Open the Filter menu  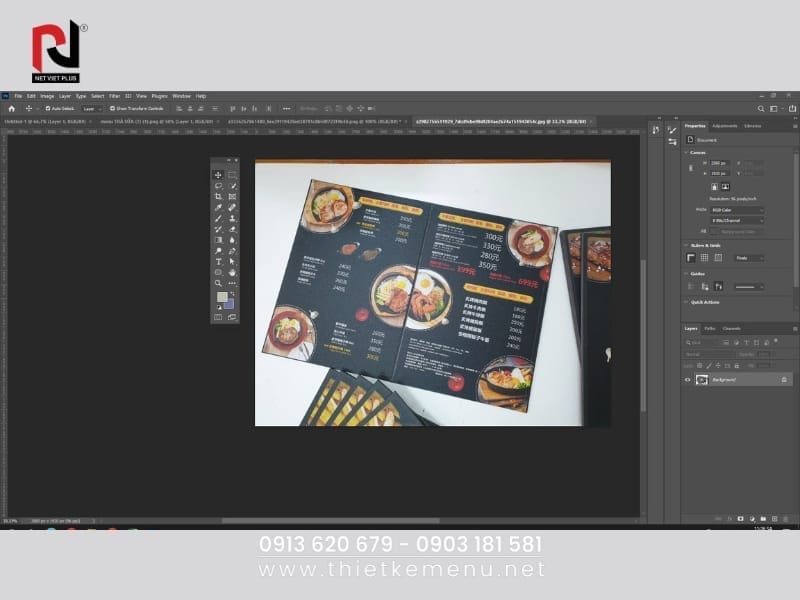(x=112, y=96)
